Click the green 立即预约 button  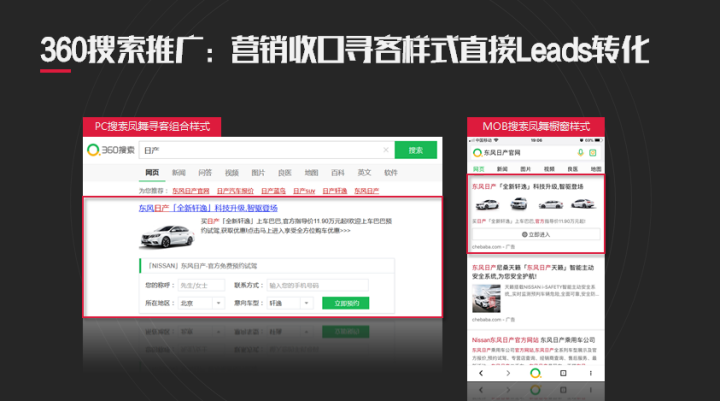(x=346, y=303)
